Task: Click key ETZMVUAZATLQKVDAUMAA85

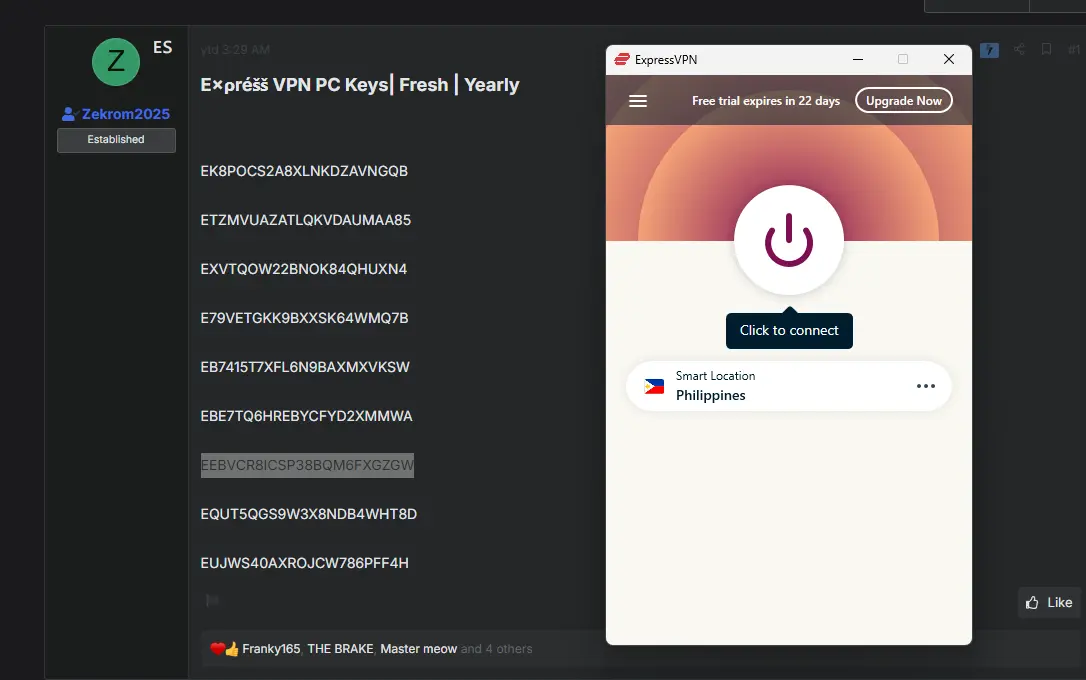Action: point(305,220)
